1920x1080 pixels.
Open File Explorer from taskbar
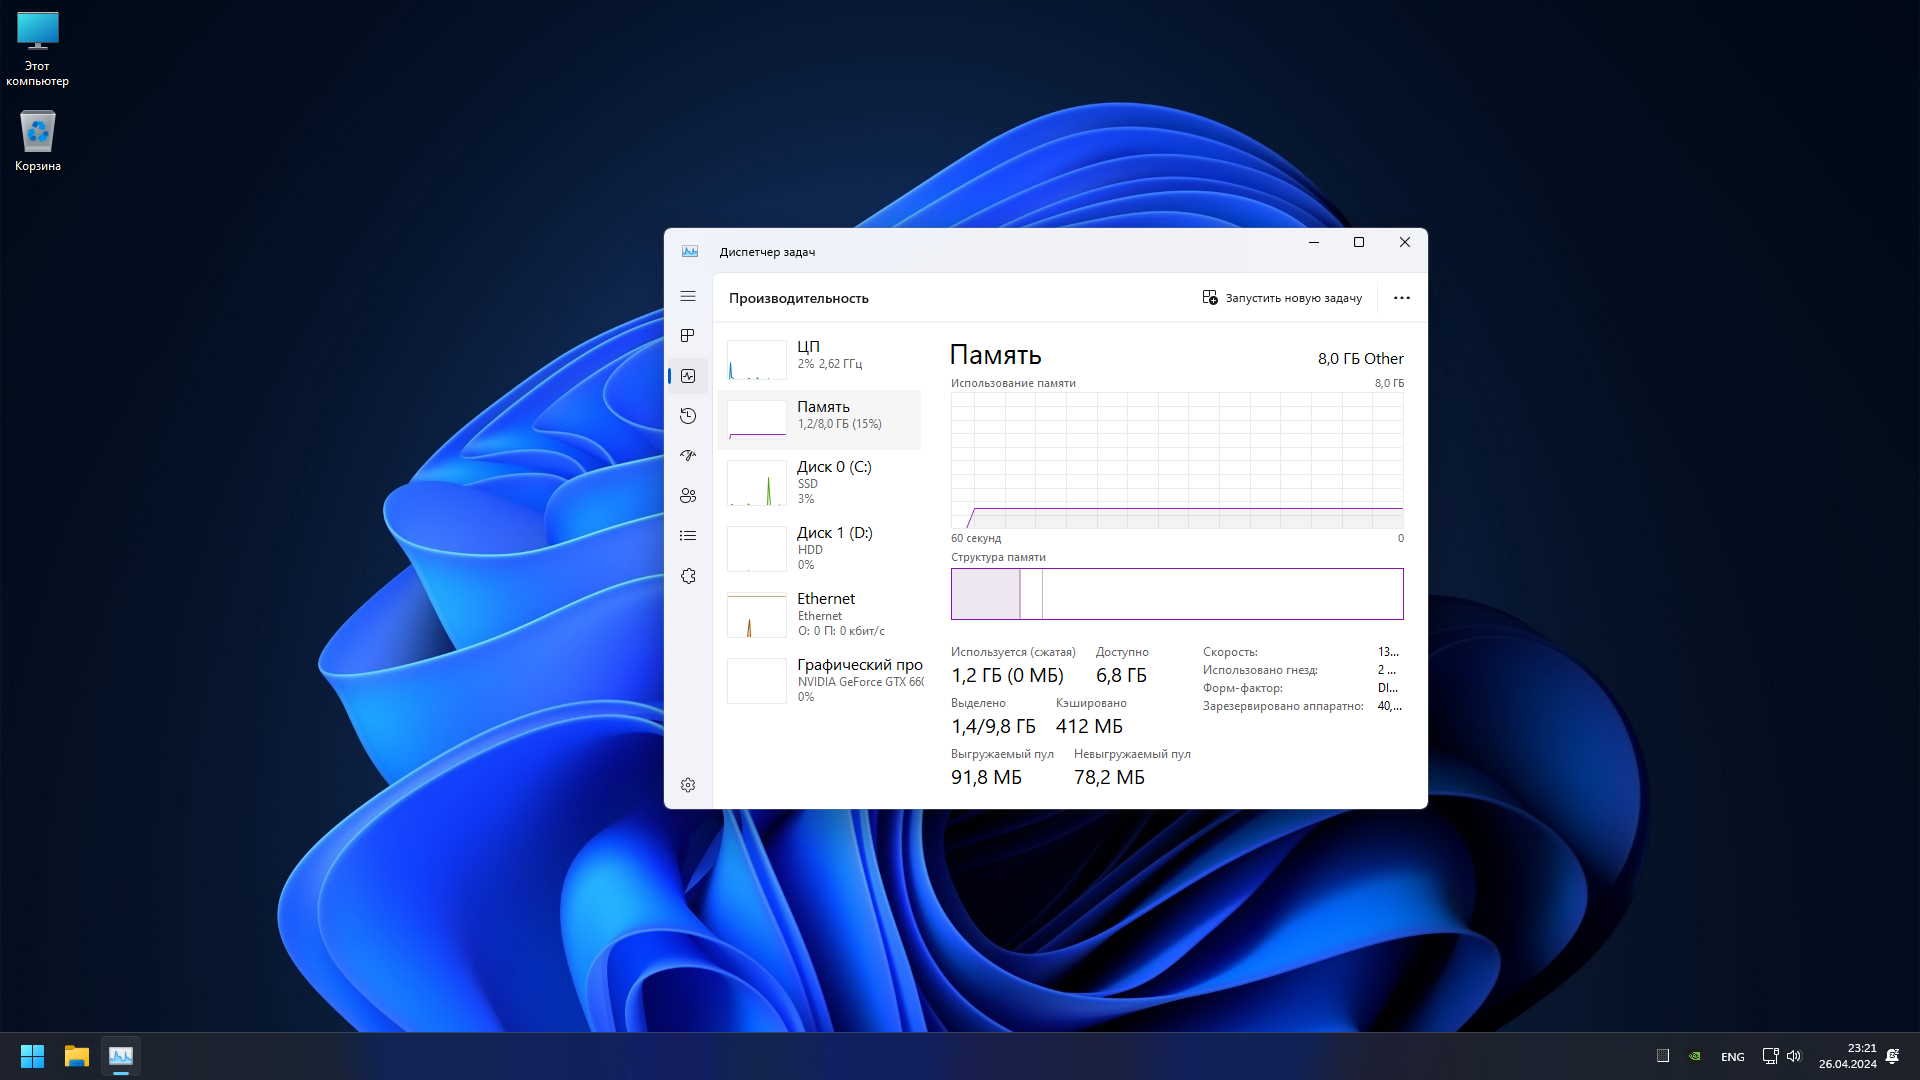(x=77, y=1056)
